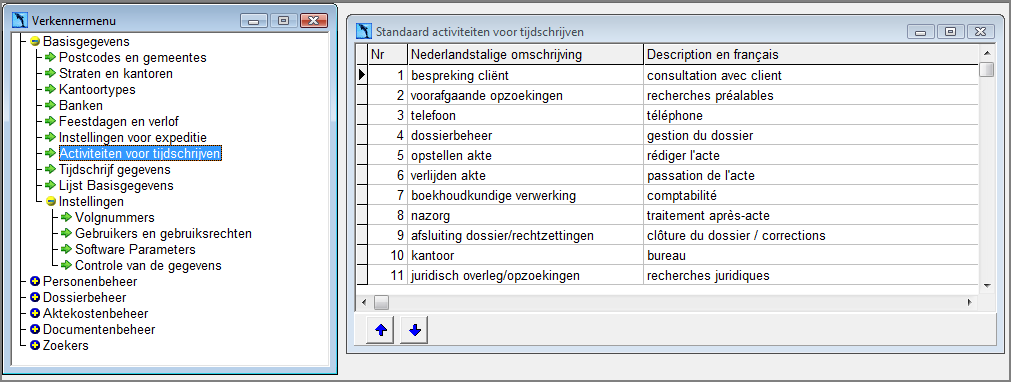Open Postcodes en gemeentes

click(133, 57)
